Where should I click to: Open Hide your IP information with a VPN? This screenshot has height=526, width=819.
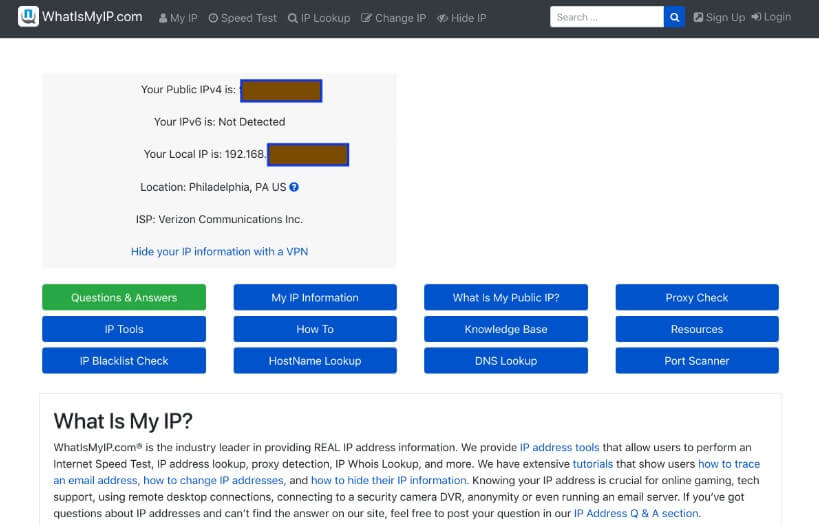[x=219, y=252]
